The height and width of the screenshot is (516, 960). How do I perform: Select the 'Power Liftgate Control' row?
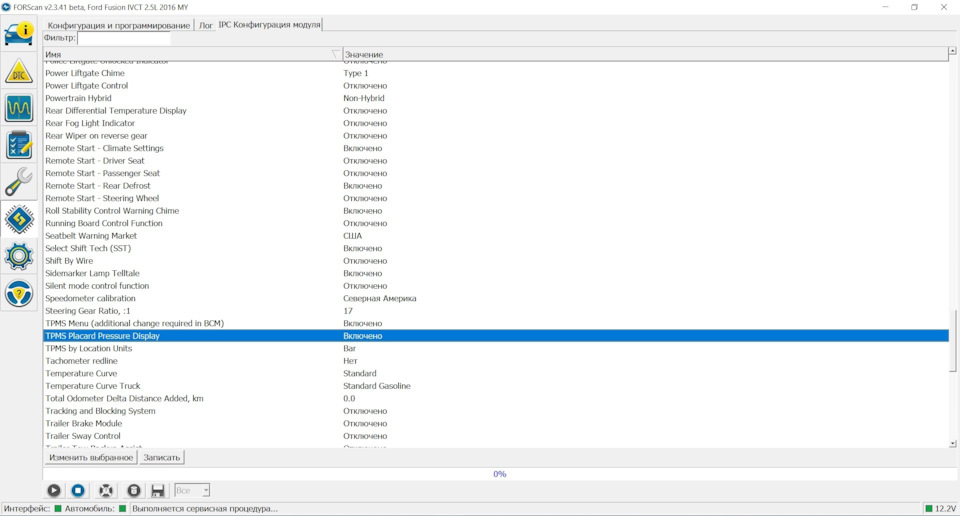click(496, 86)
